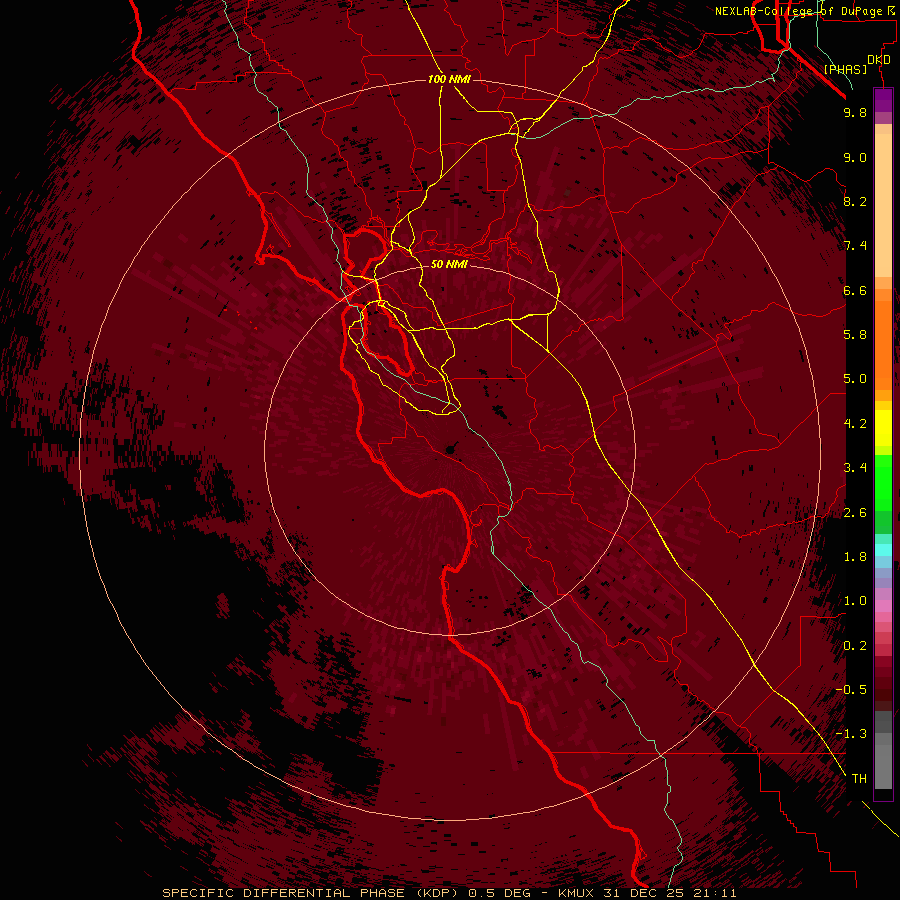Click the (KDP) text in the caption
The width and height of the screenshot is (900, 900).
437,893
